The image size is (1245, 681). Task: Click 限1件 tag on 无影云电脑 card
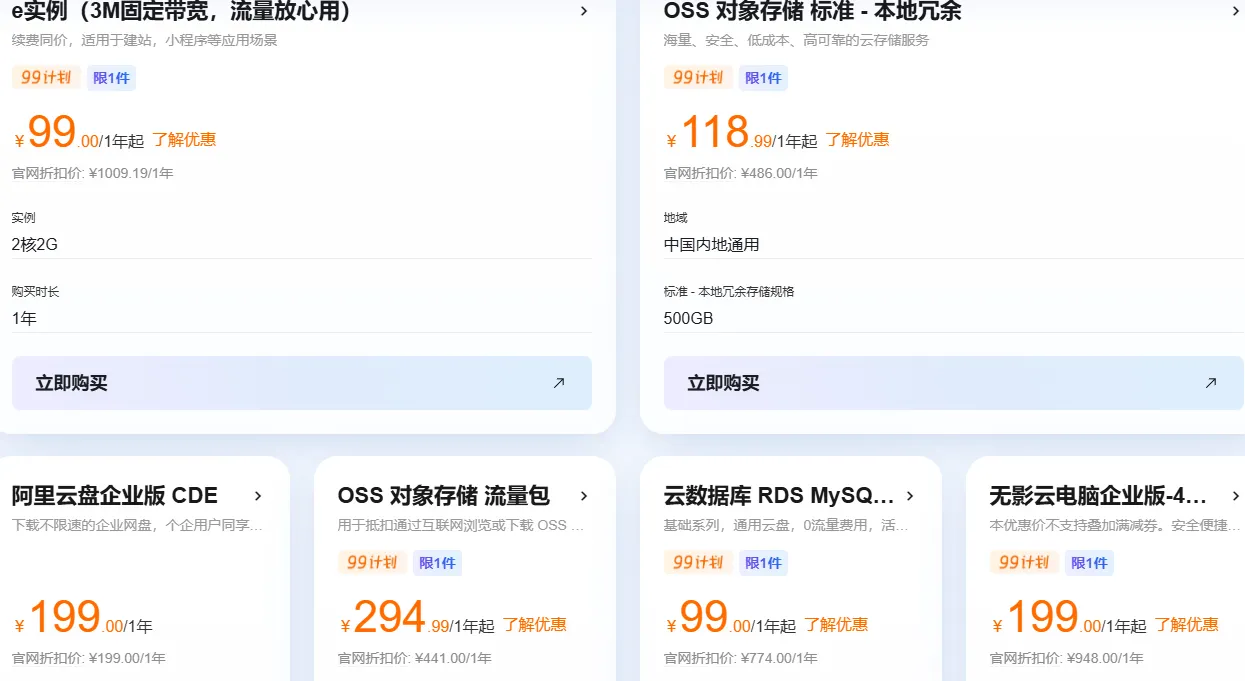(1089, 563)
